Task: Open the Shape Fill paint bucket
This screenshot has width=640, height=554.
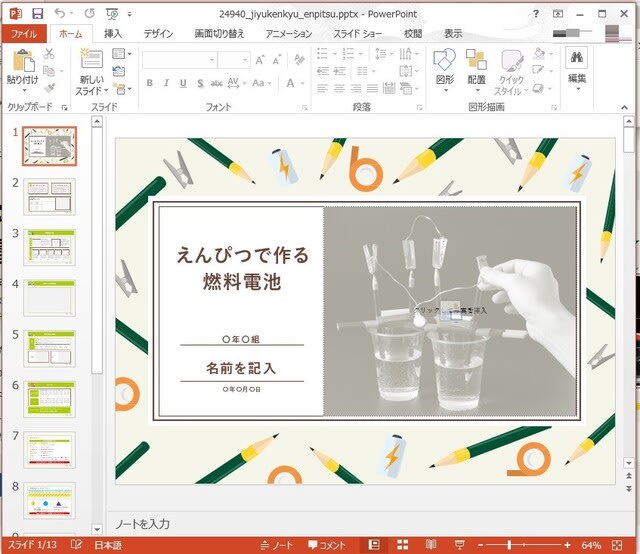Action: 539,53
